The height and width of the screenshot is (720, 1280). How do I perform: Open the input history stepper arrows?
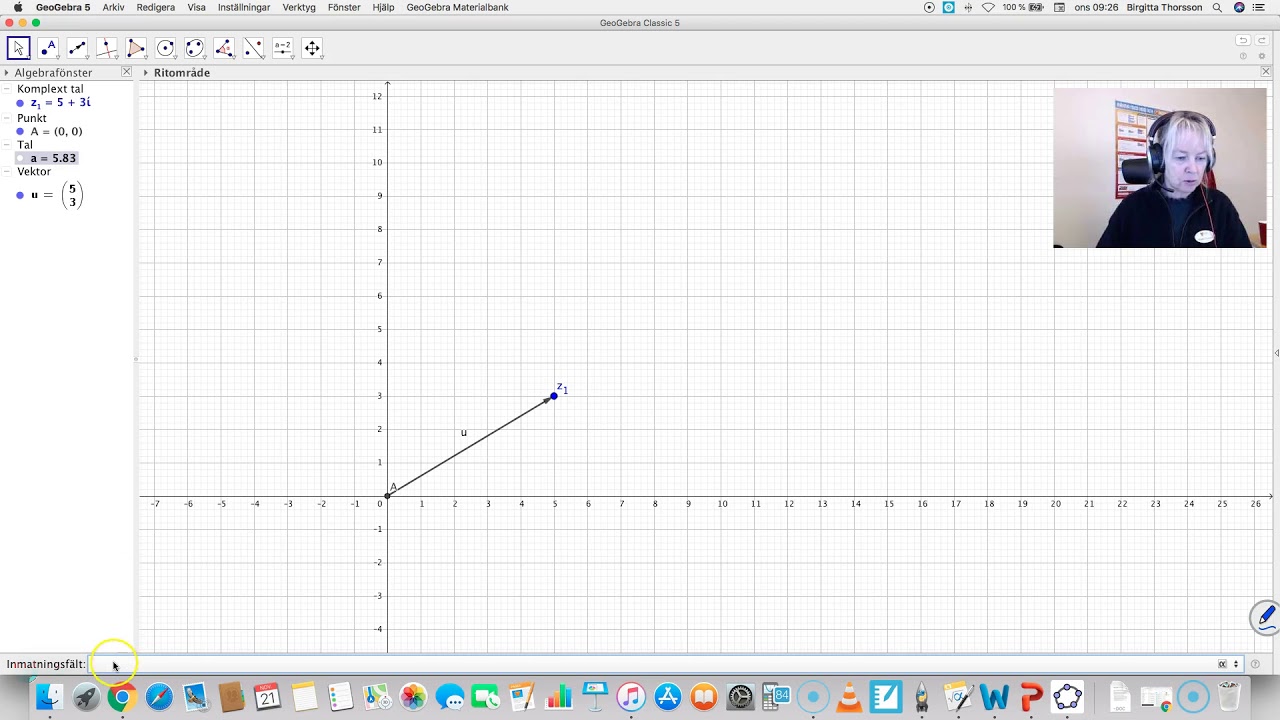[x=1236, y=664]
